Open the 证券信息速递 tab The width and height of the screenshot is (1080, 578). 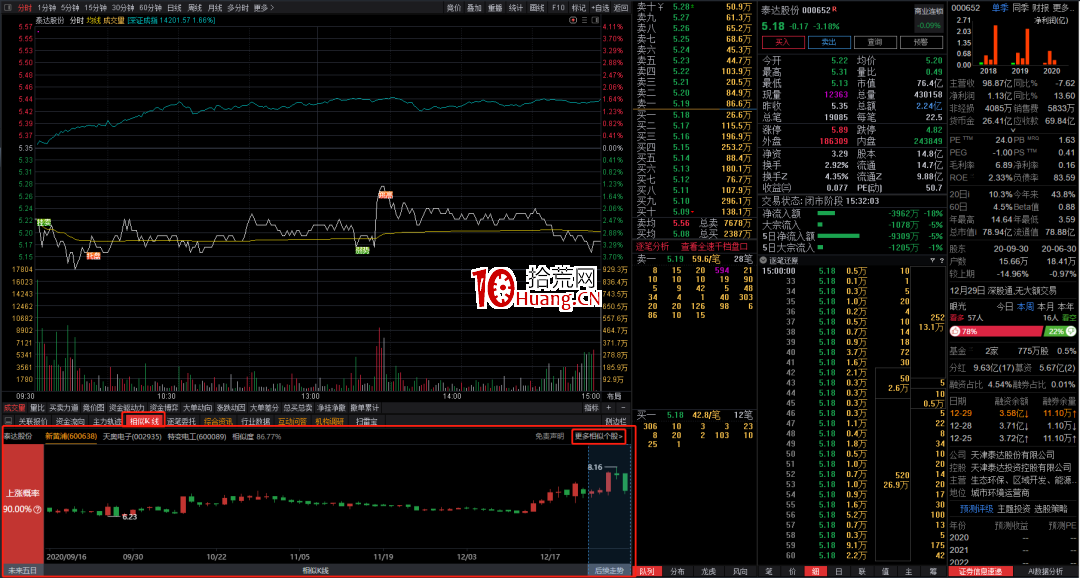[980, 571]
